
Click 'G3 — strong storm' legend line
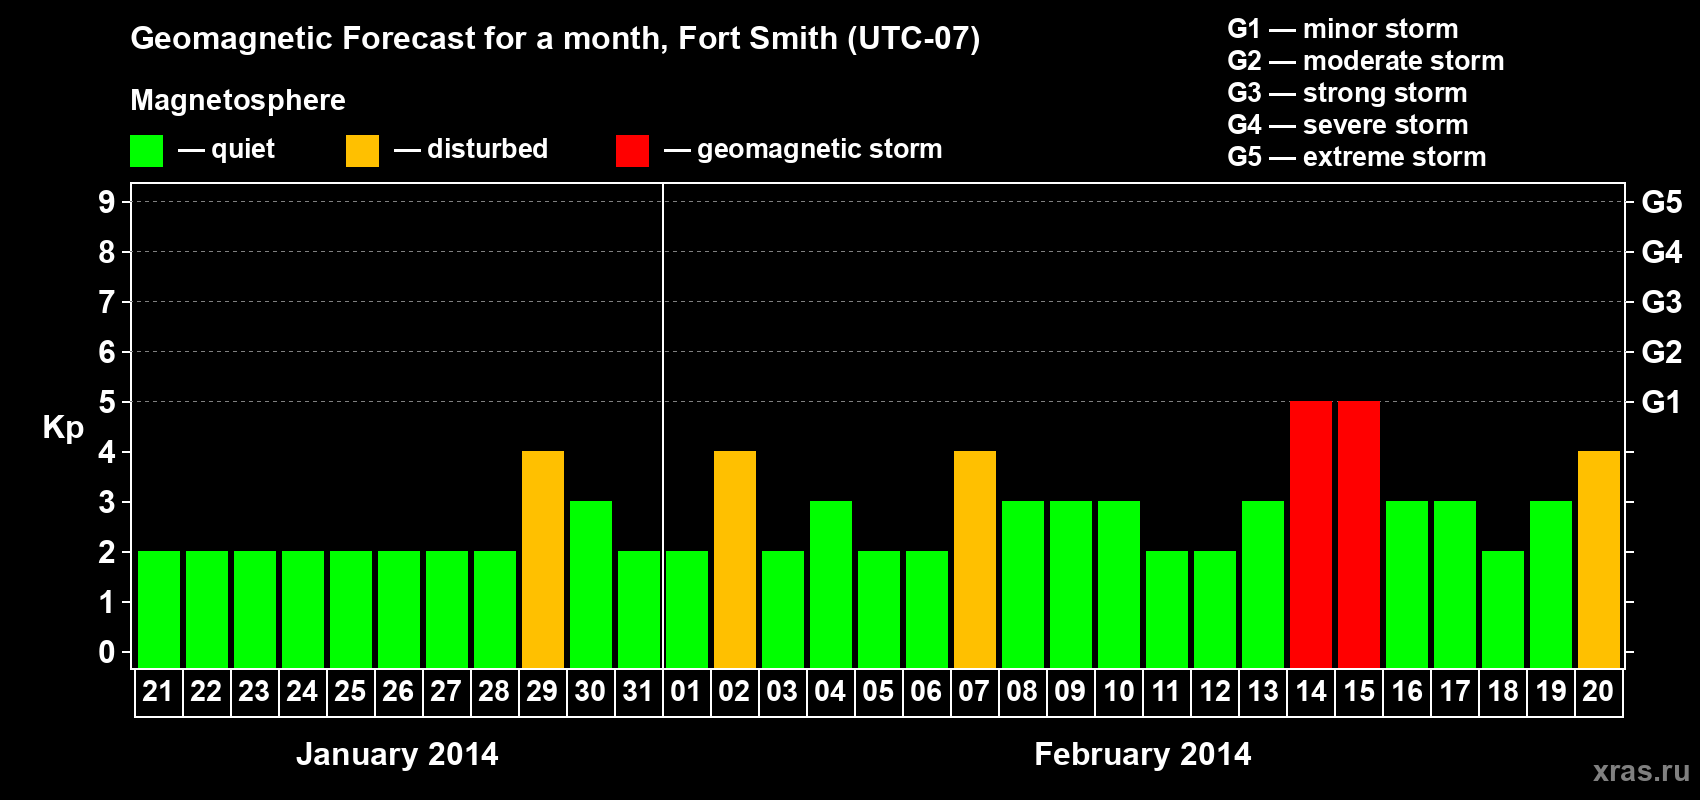tap(1347, 93)
